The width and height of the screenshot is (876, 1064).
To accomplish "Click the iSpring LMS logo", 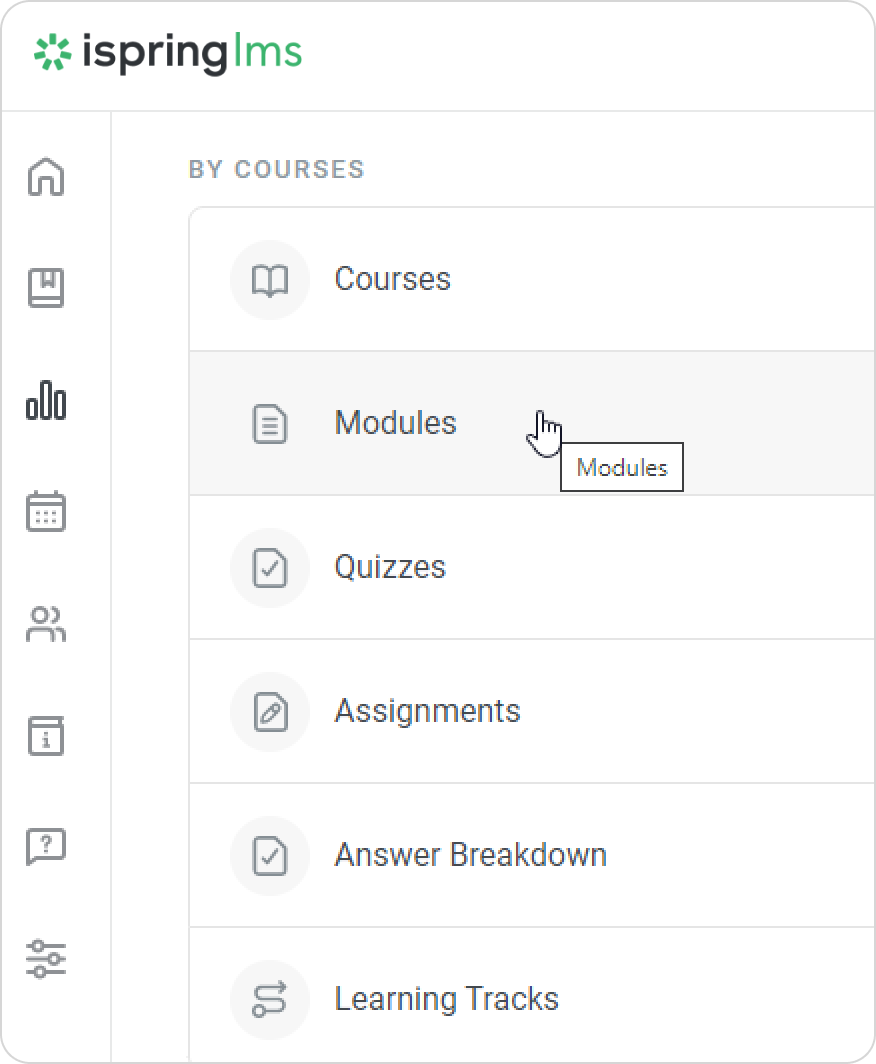I will (168, 53).
